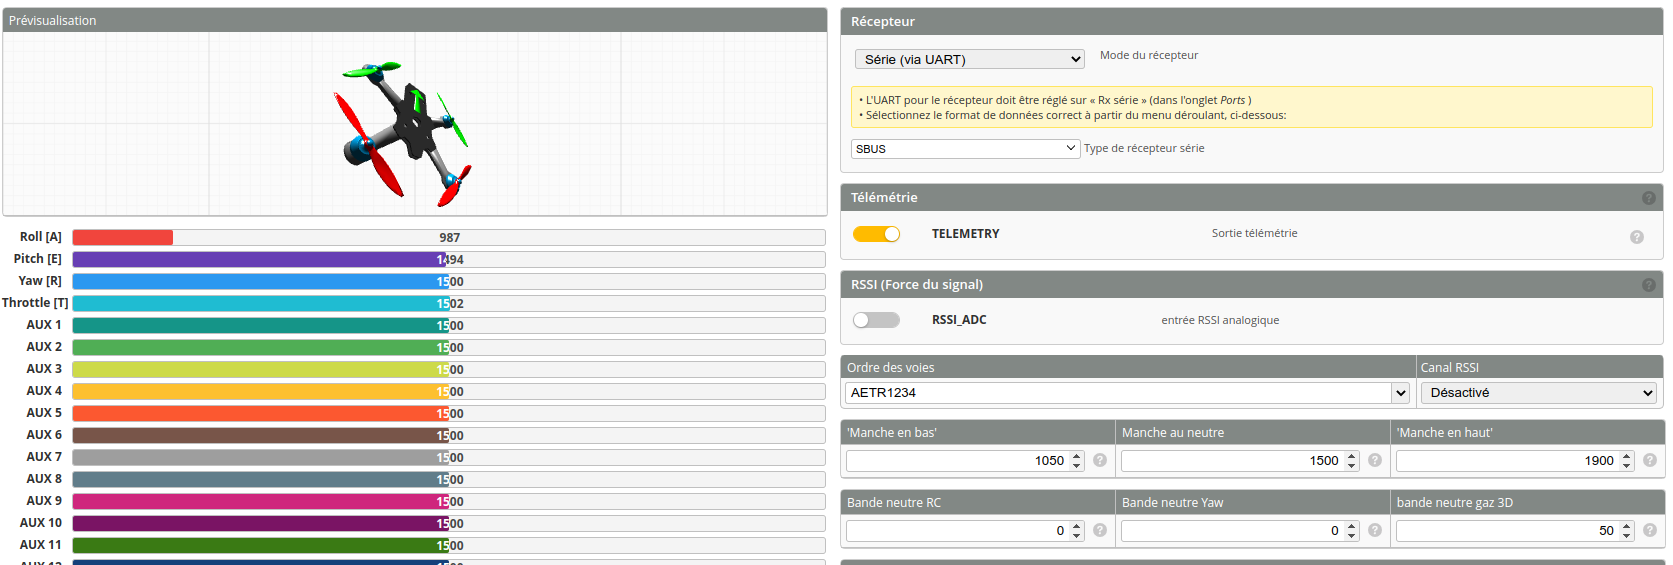Click help icon next to bande neutre gaz 3D
The image size is (1673, 565).
(1650, 530)
